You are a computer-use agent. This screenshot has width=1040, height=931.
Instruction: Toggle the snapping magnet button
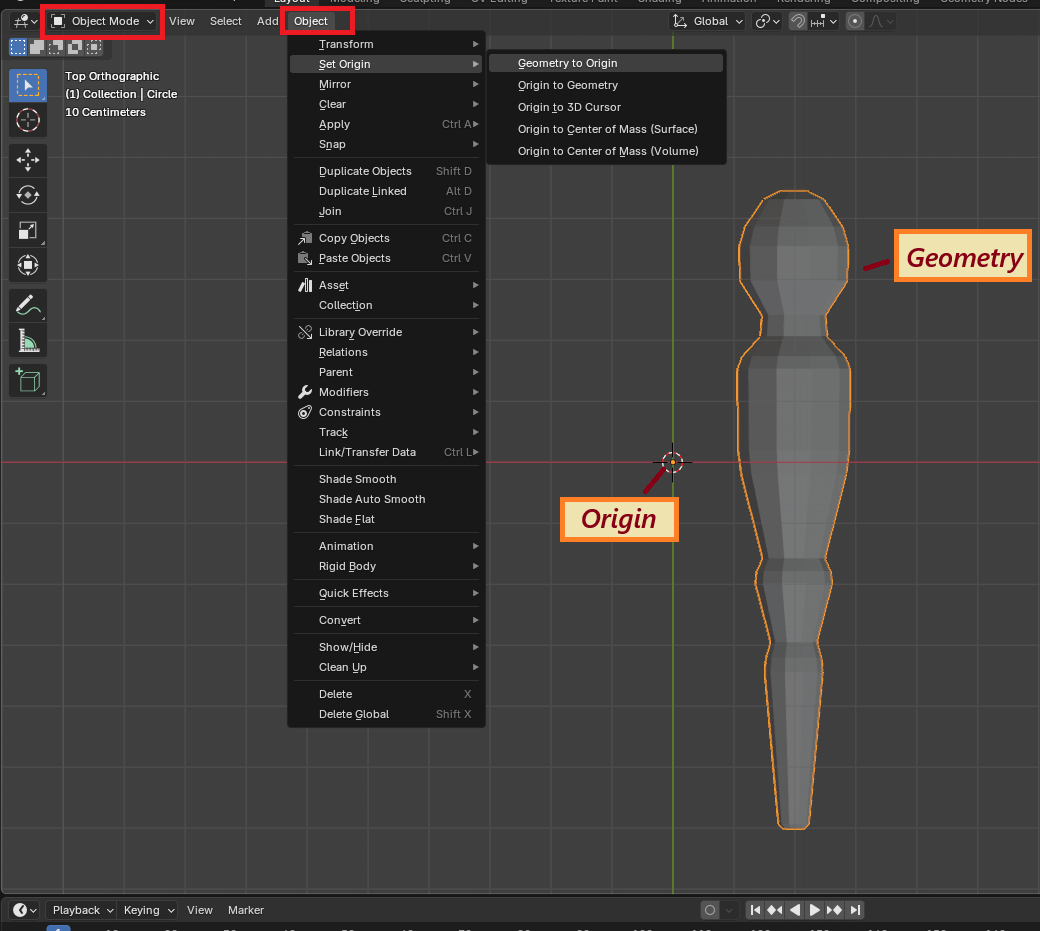[x=798, y=21]
